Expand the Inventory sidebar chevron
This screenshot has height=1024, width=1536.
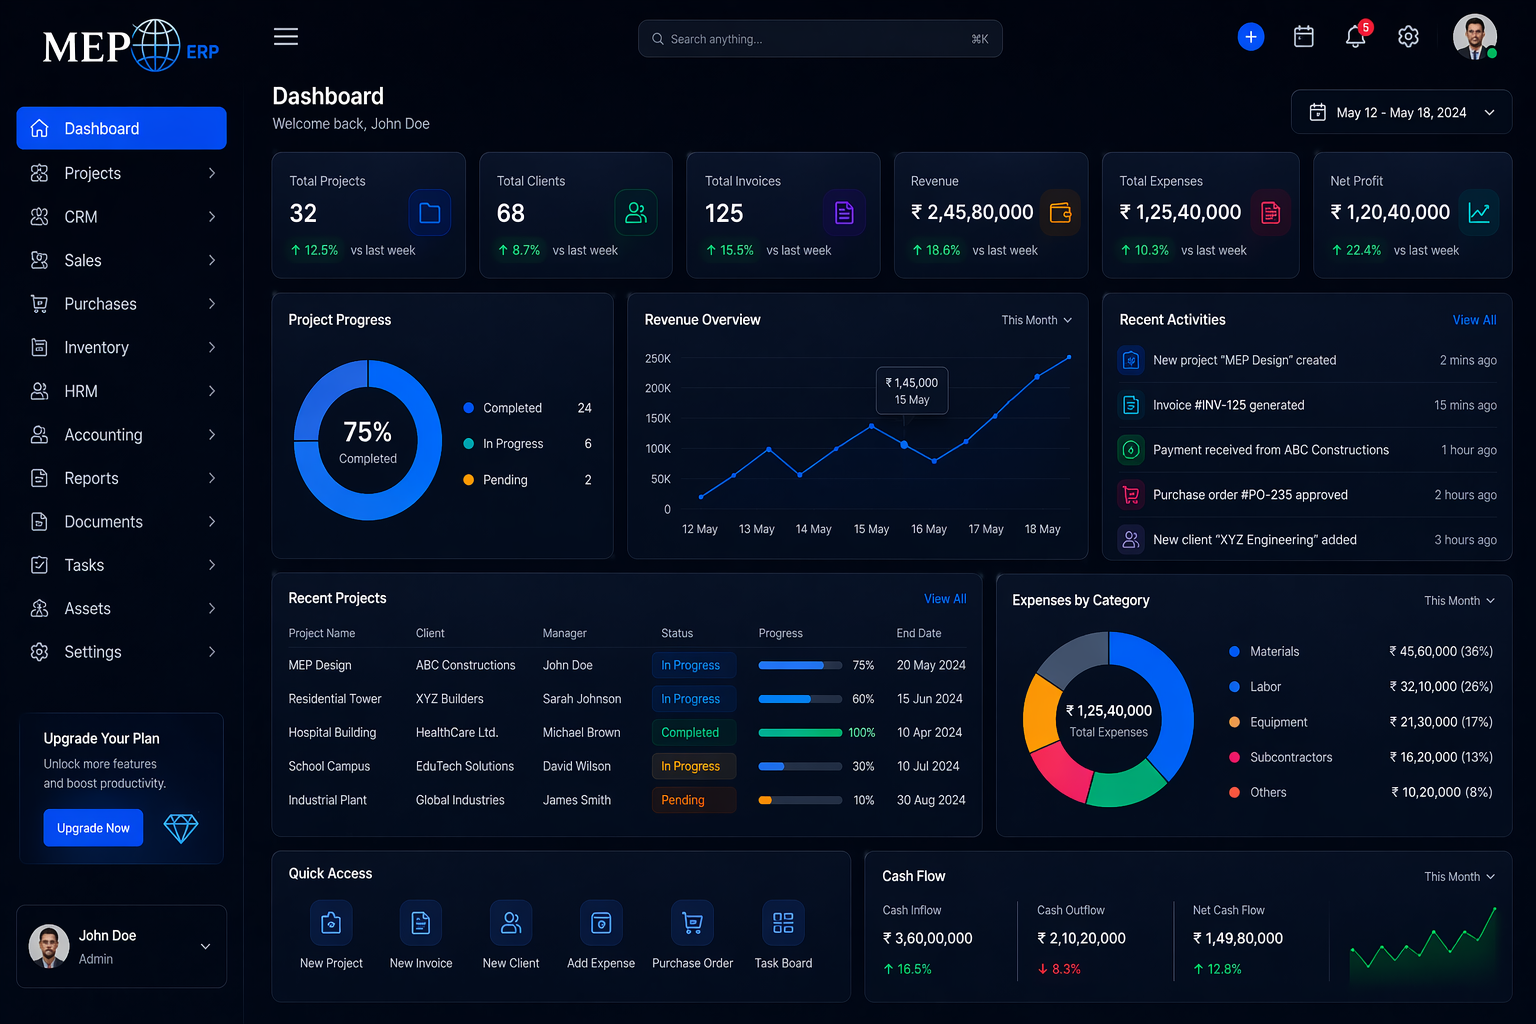212,347
